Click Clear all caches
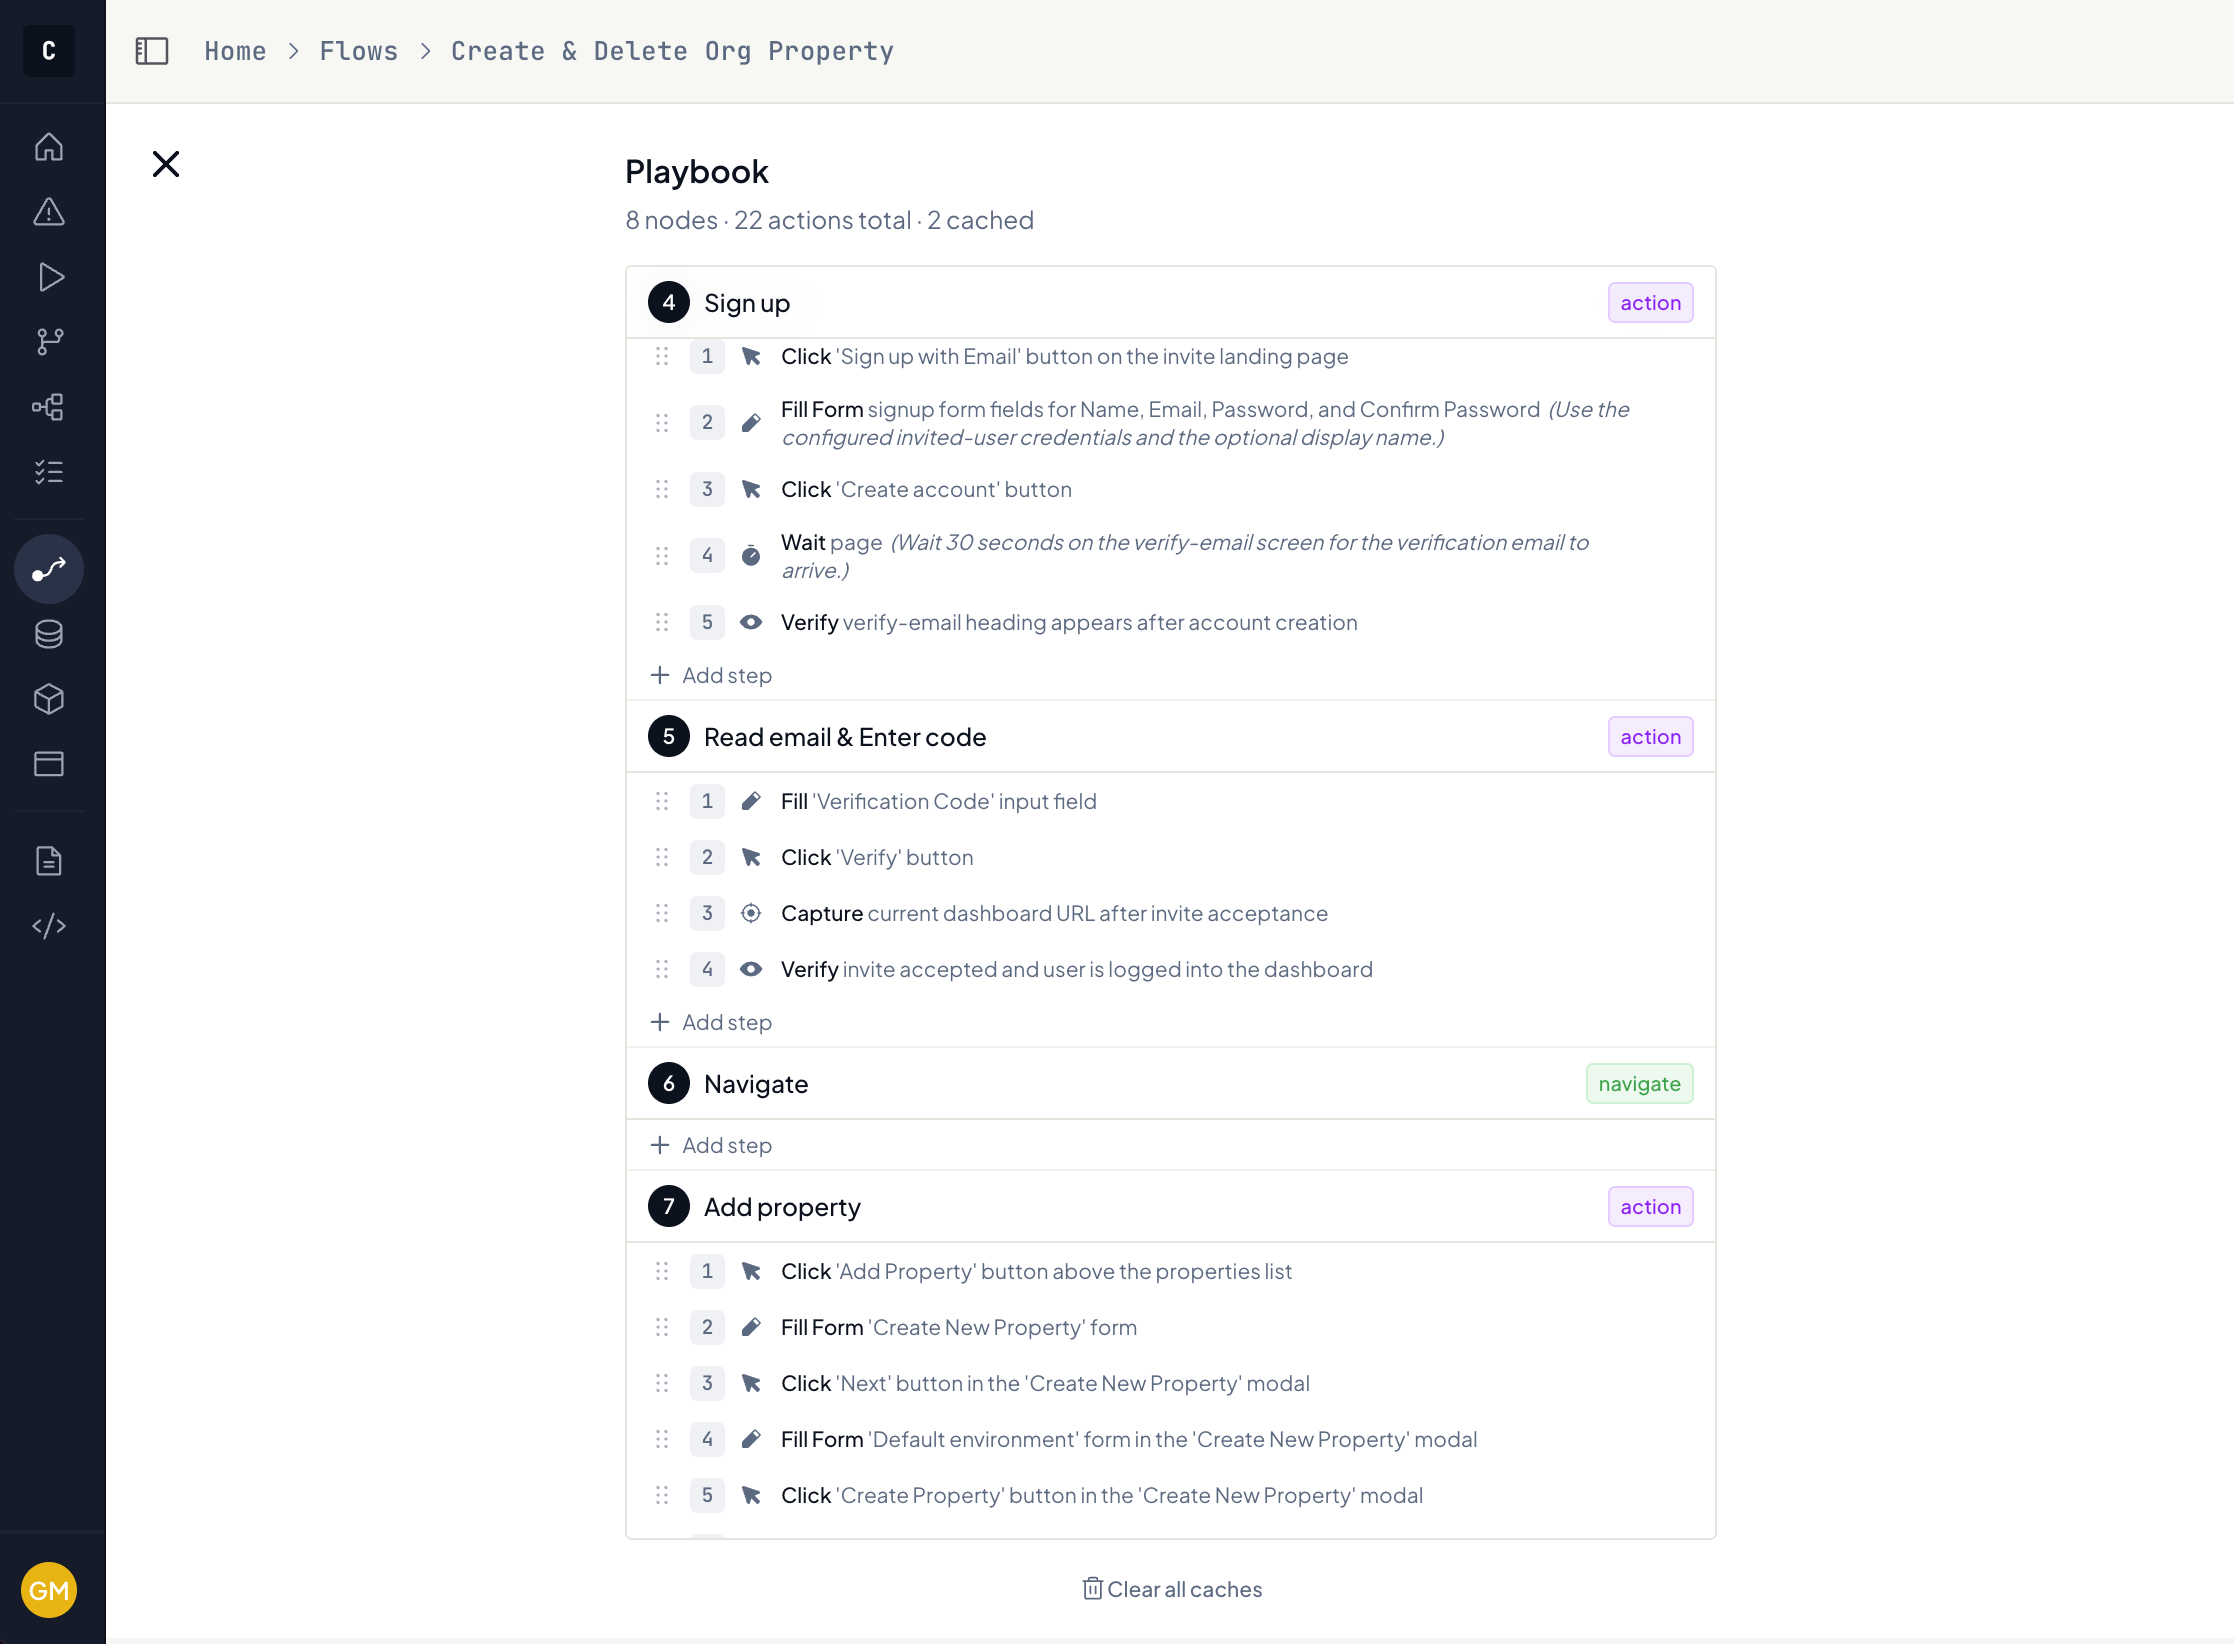Viewport: 2234px width, 1644px height. [x=1172, y=1589]
